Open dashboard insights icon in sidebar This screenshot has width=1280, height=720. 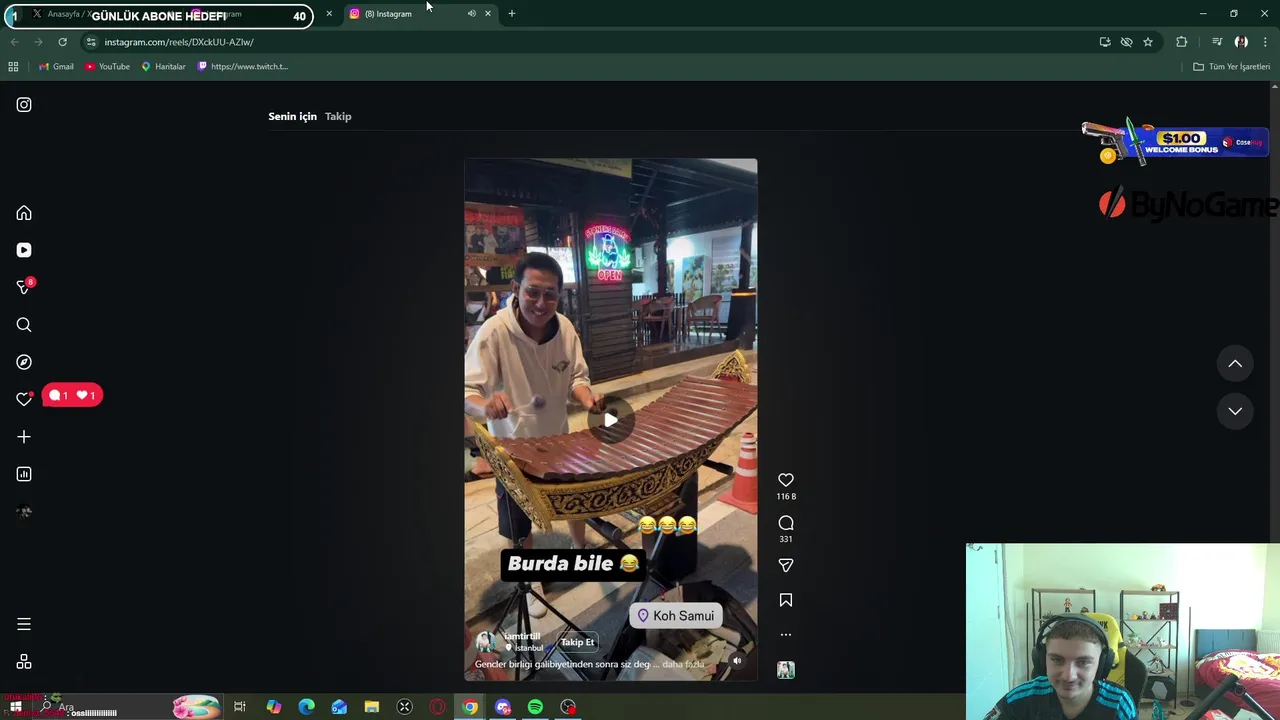pyautogui.click(x=24, y=474)
